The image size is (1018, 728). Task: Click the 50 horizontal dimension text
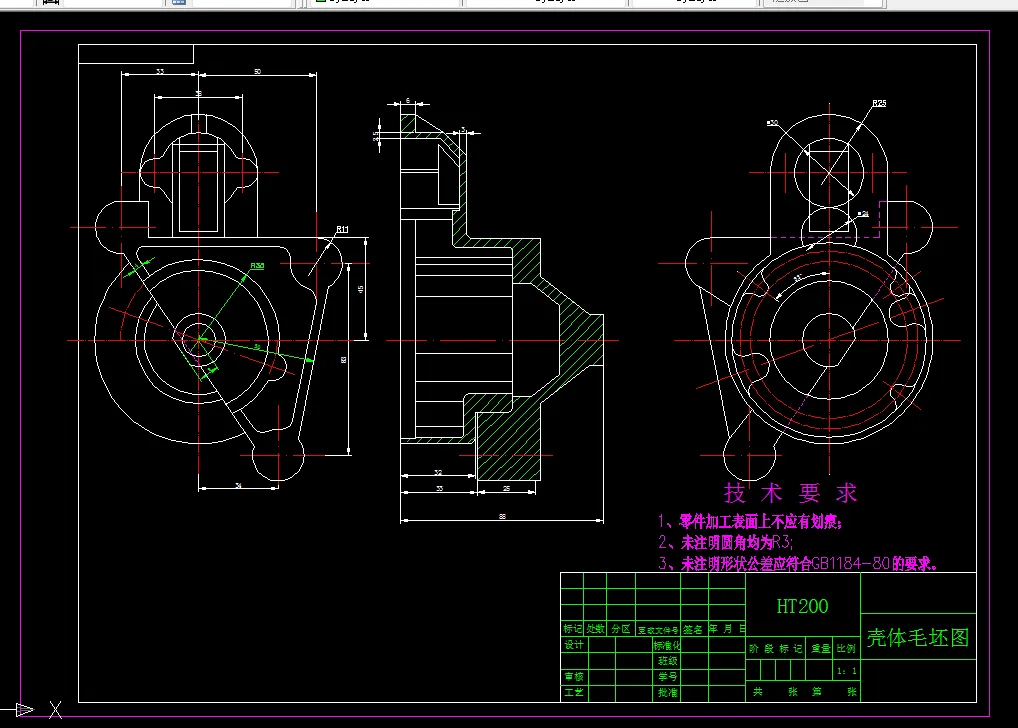258,71
